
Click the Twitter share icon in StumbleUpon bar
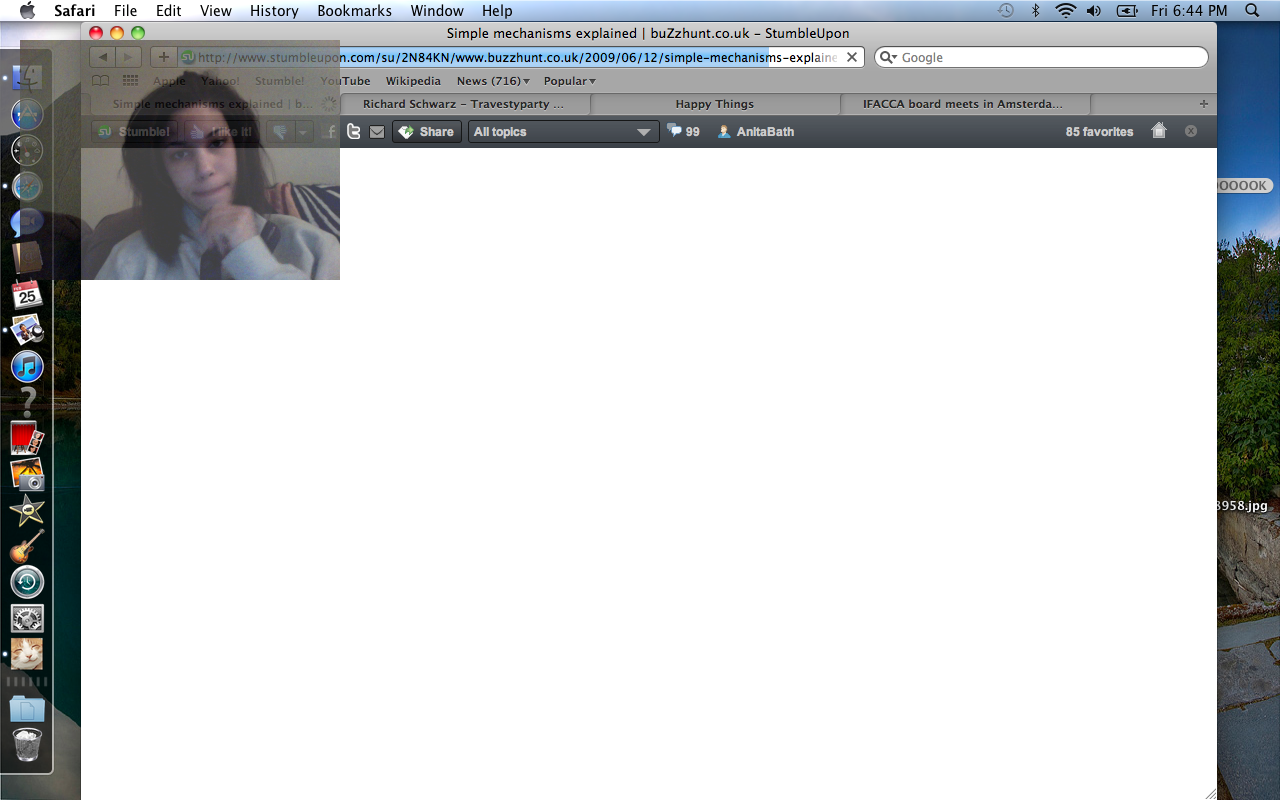point(353,131)
